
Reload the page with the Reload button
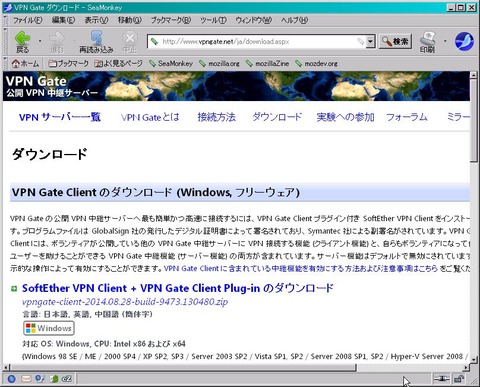96,42
